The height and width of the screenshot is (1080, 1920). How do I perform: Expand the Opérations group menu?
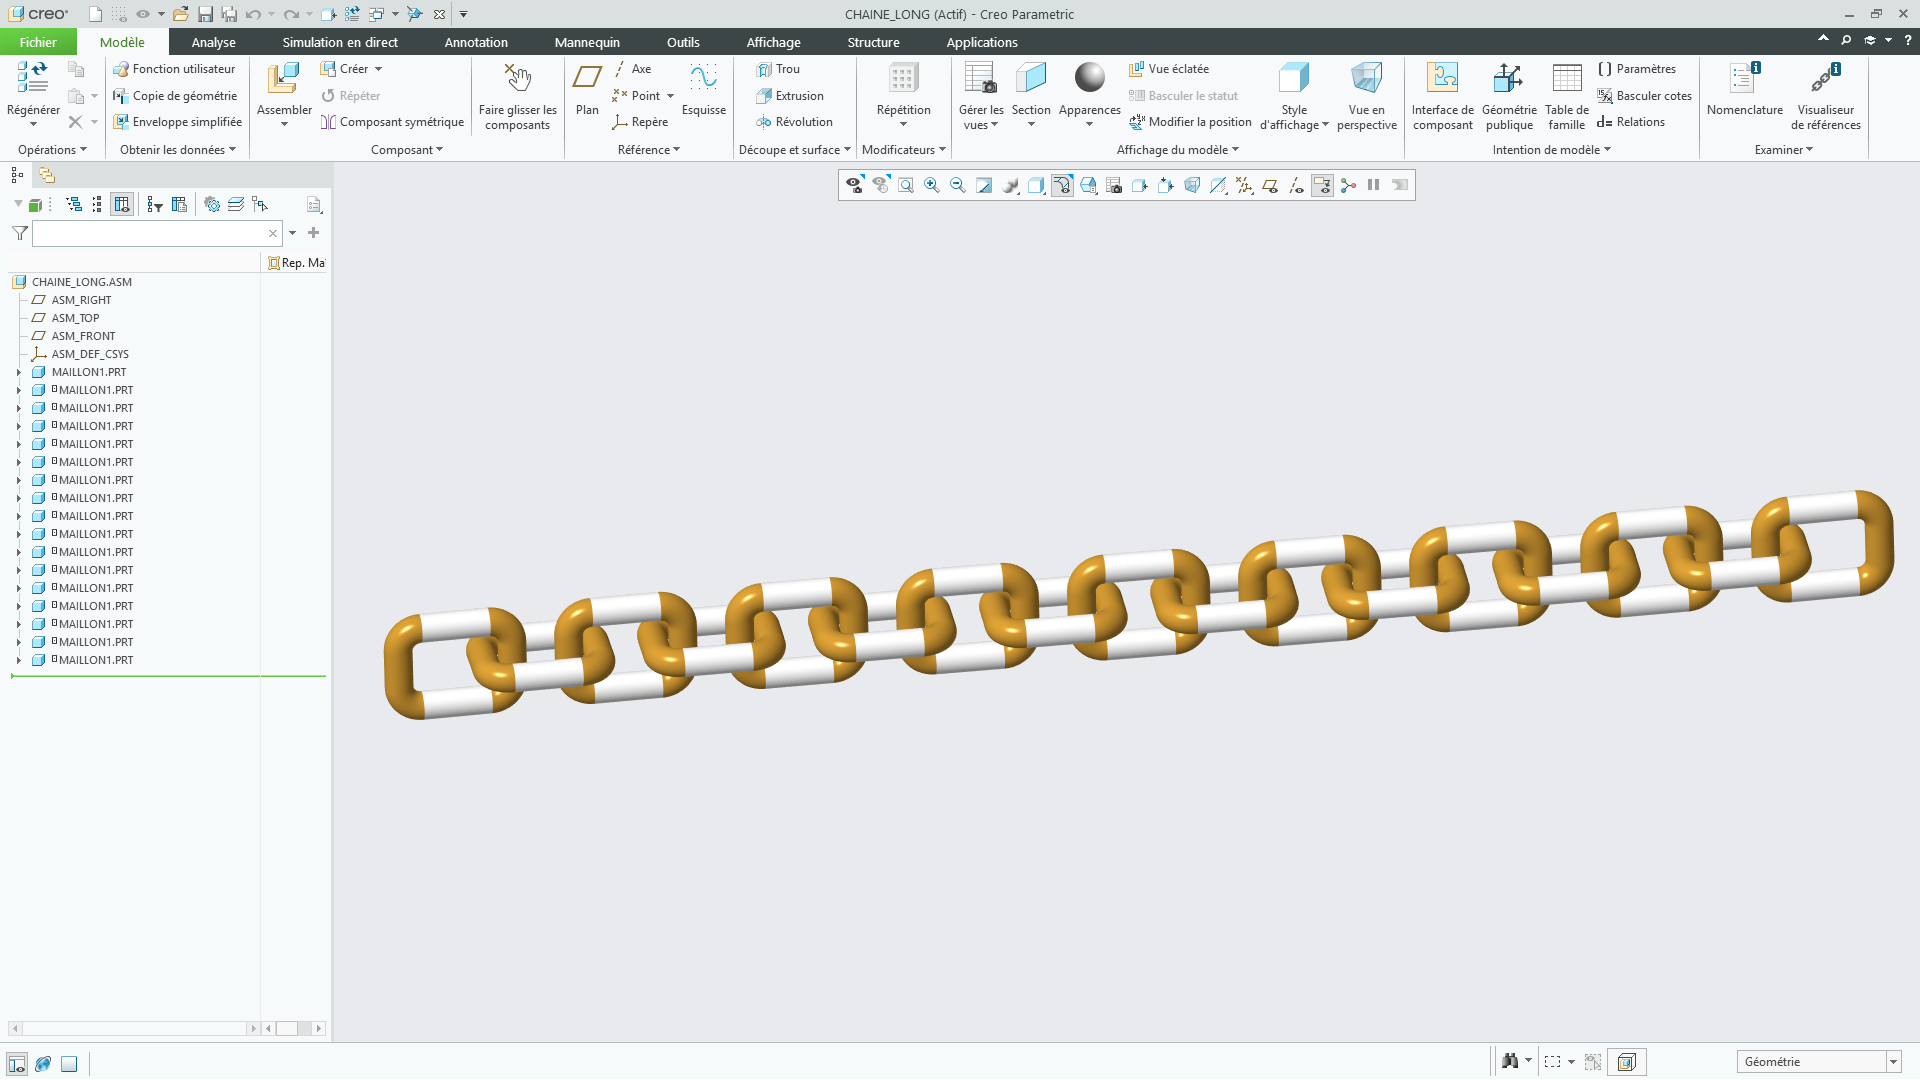coord(52,150)
